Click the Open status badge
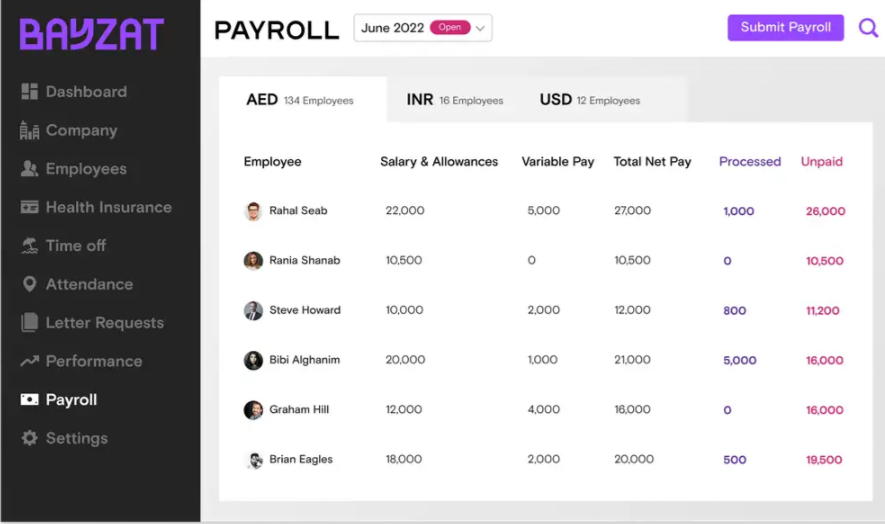This screenshot has width=885, height=524. [x=450, y=27]
